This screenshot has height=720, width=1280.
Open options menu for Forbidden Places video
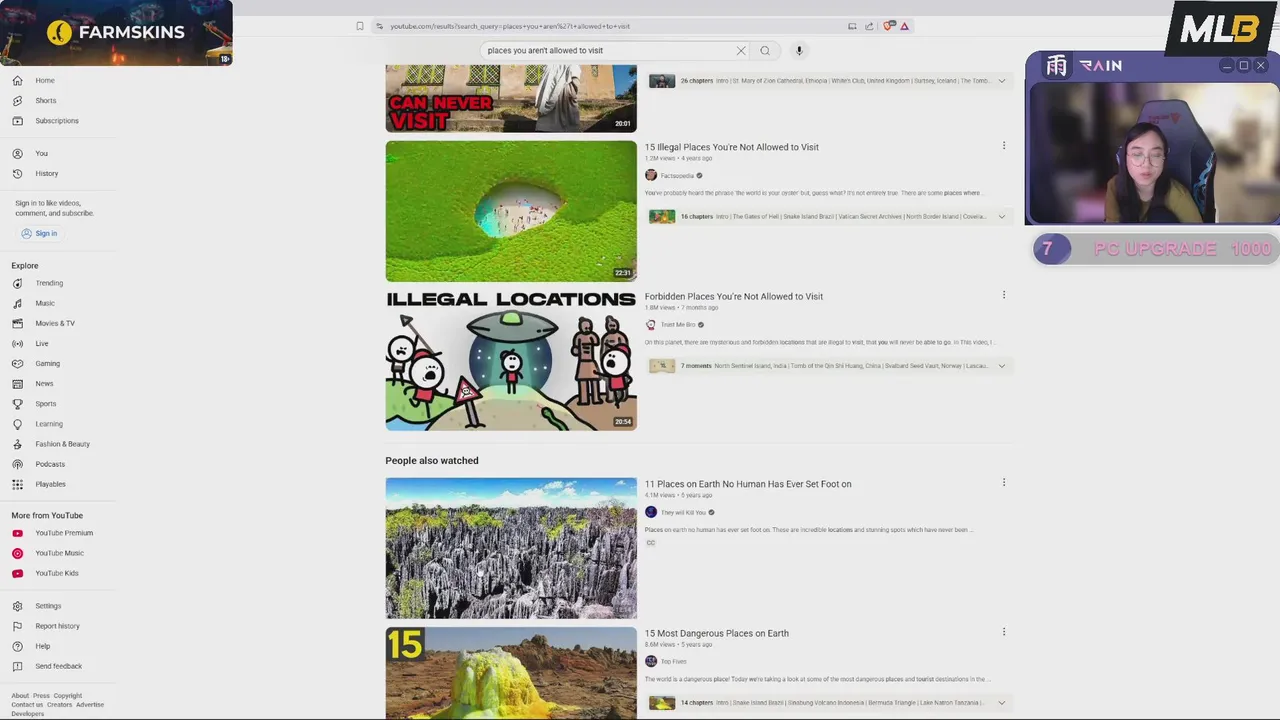click(1004, 295)
